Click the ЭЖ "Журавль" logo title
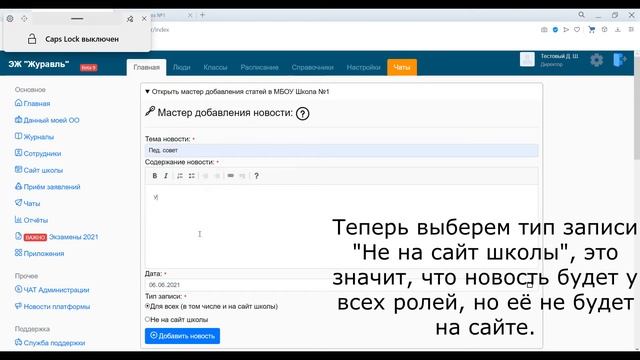This screenshot has height=360, width=640. point(39,64)
